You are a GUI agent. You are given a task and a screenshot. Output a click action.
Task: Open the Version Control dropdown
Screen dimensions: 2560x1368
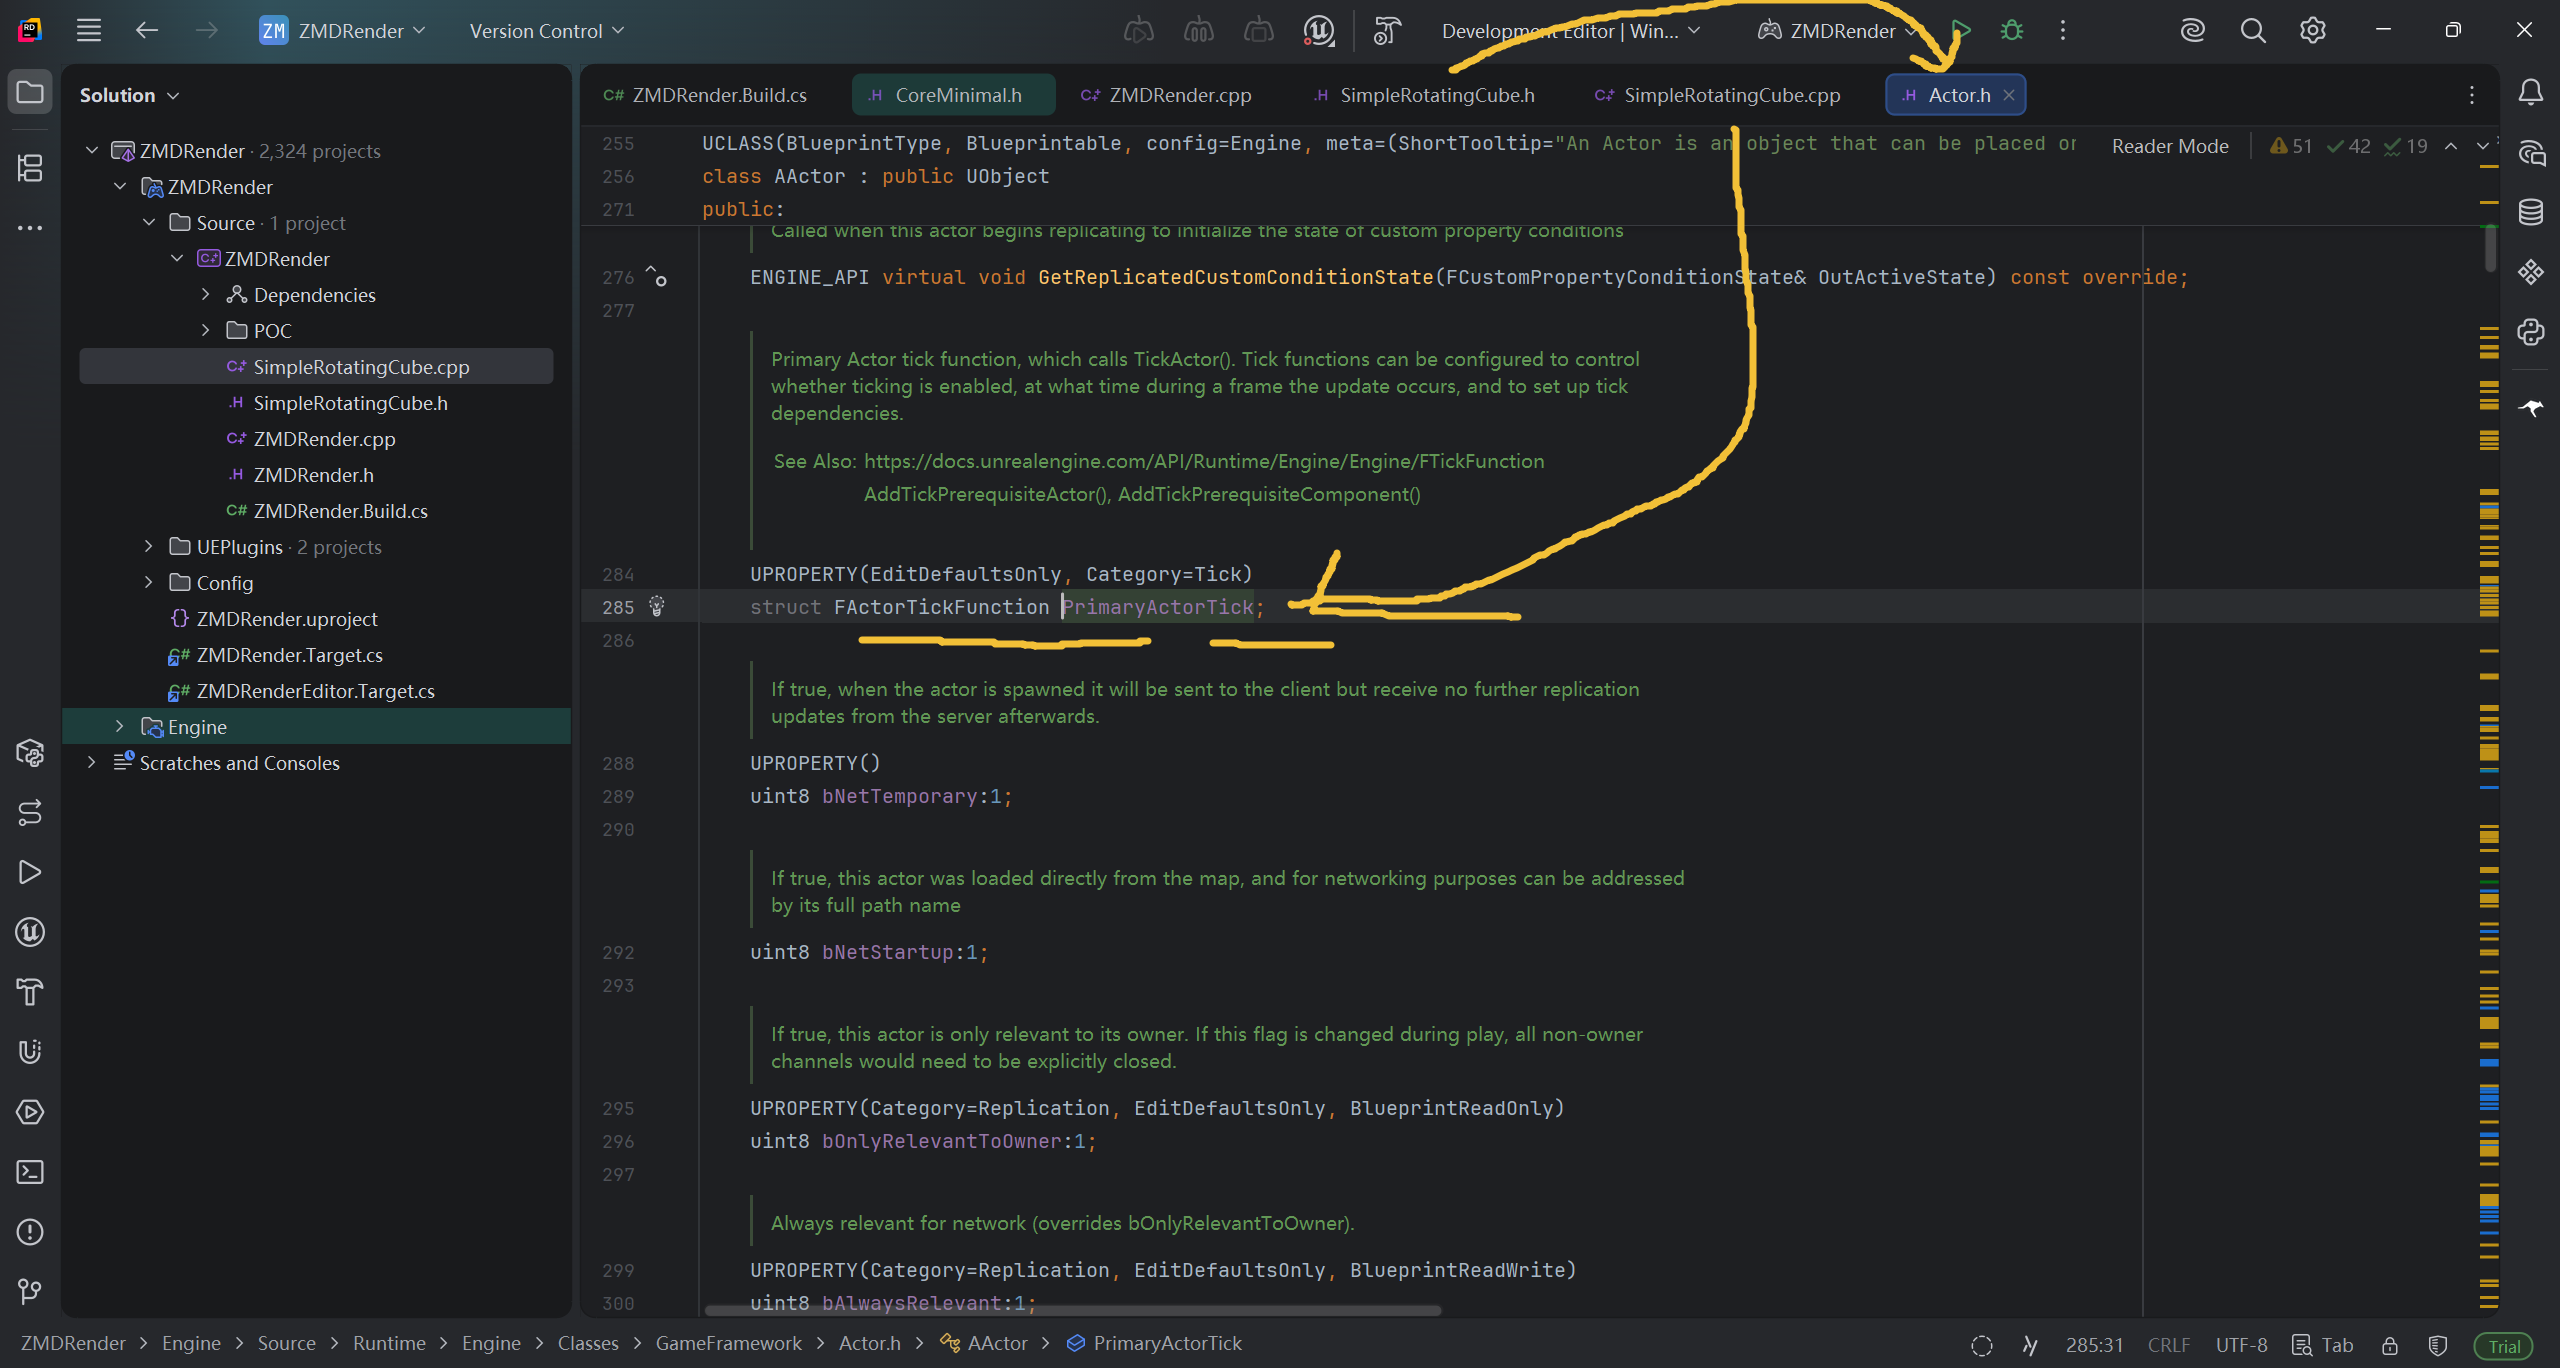coord(546,31)
